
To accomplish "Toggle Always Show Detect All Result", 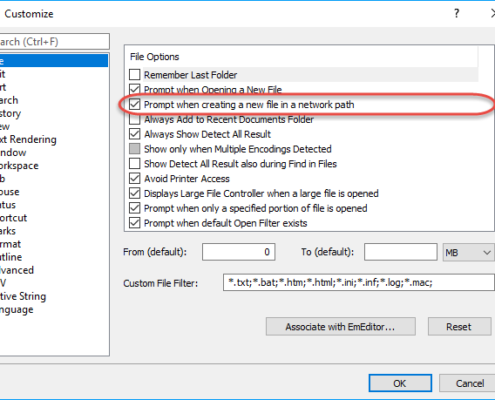I will pos(135,134).
